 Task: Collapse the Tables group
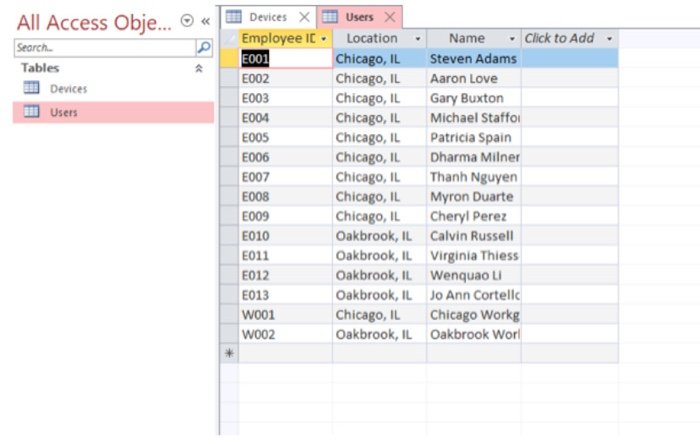point(199,68)
